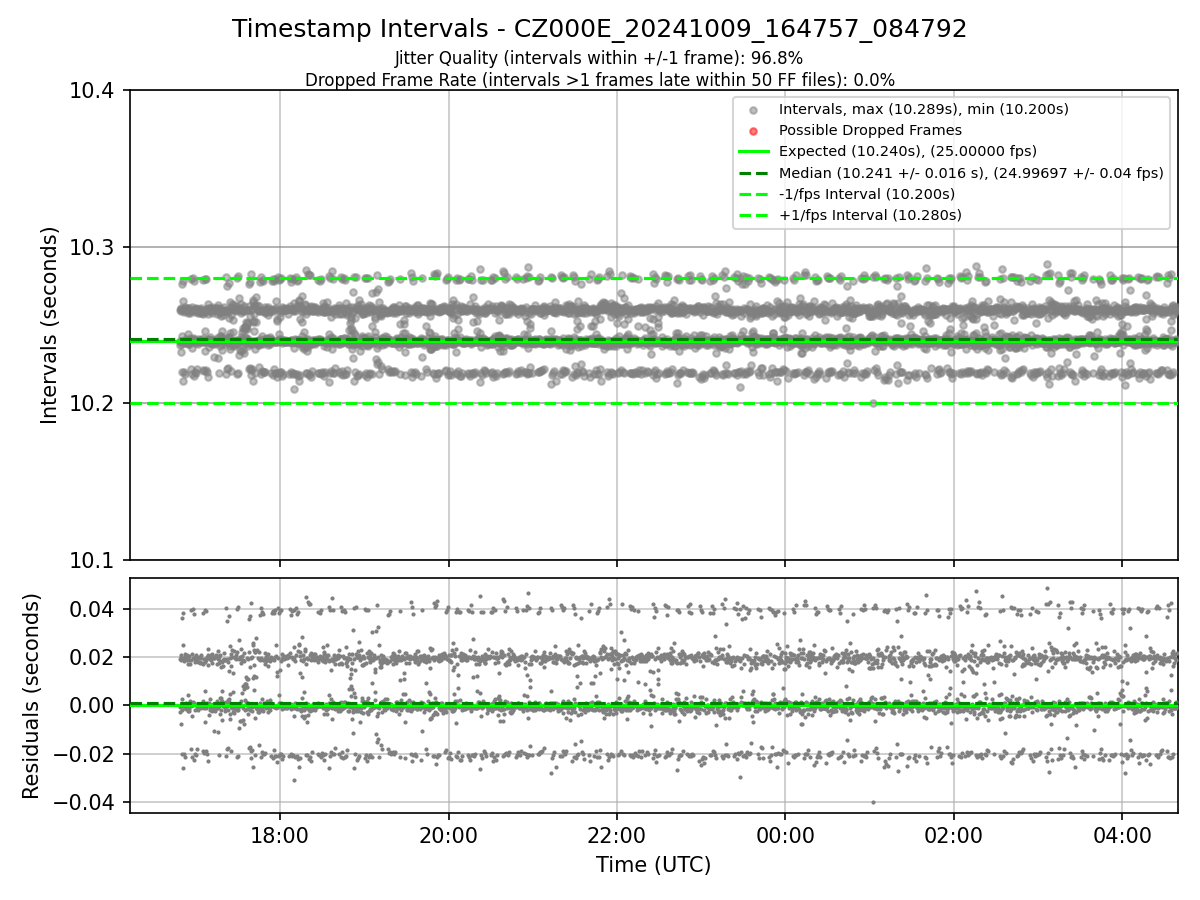Viewport: 1200px width, 900px height.
Task: Click the 'Jitter Quality' 96.8% subtitle line
Action: point(599,59)
